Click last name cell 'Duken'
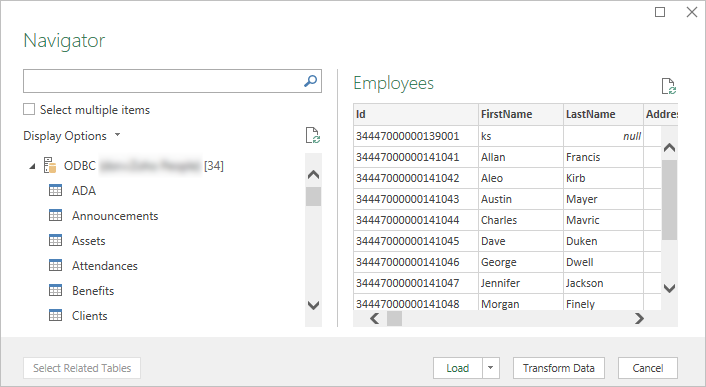Screen dimensions: 706x387 (603, 241)
